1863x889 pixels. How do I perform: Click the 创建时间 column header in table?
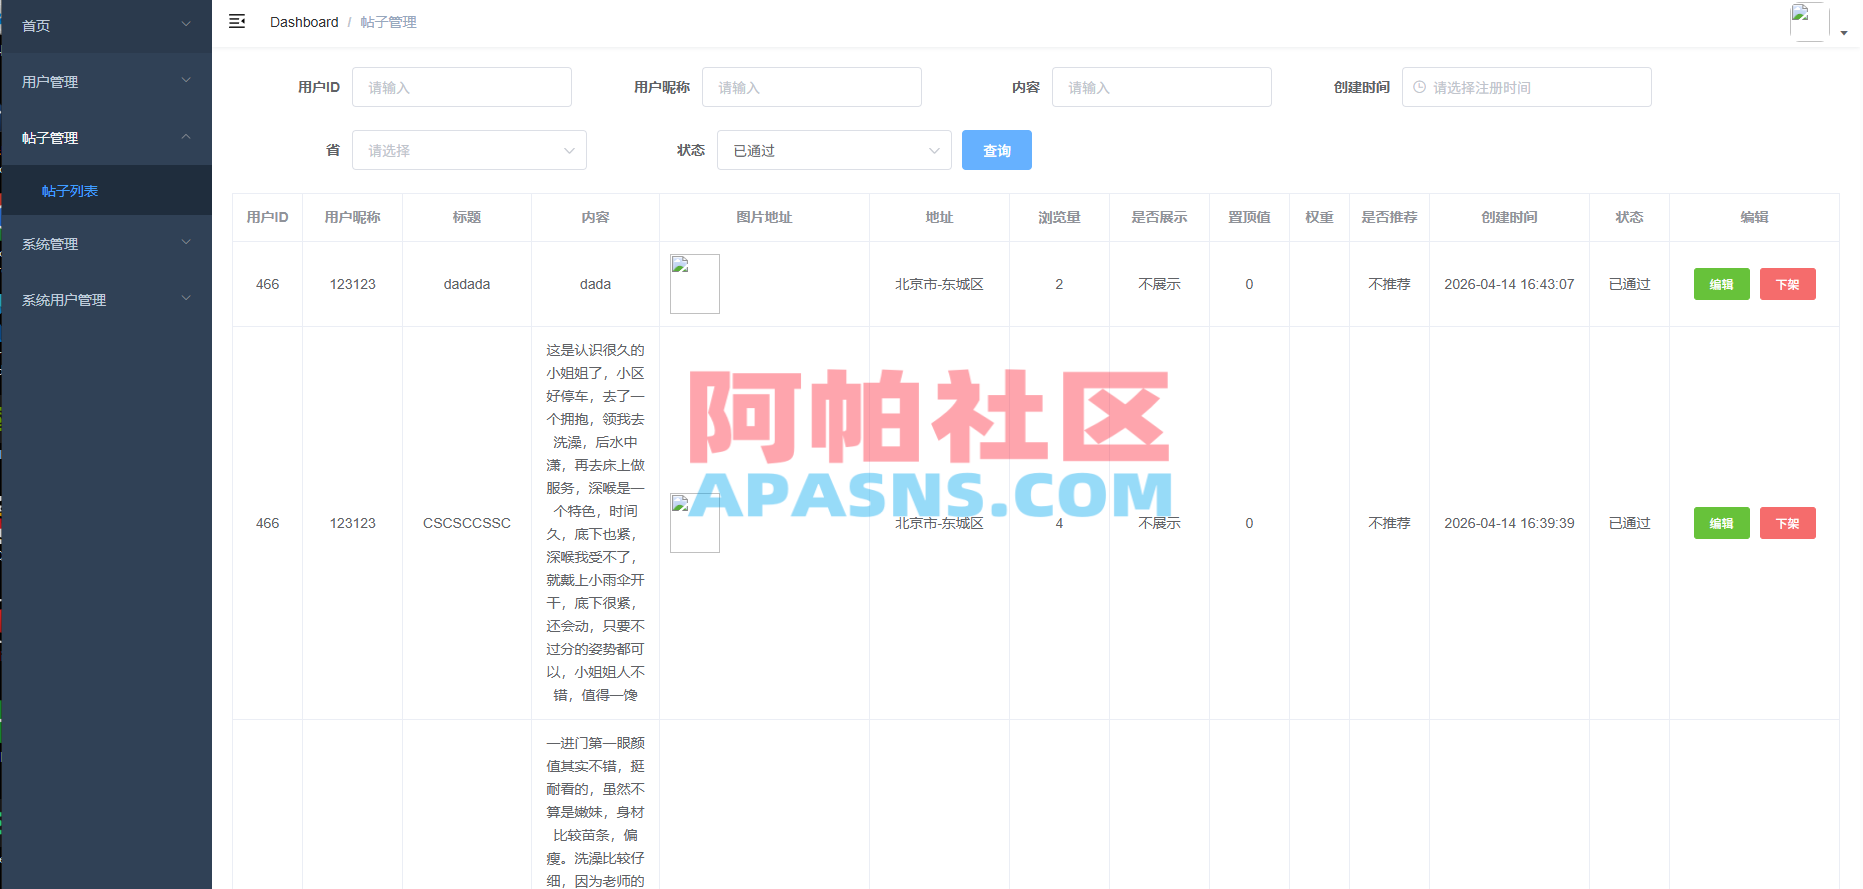1509,217
